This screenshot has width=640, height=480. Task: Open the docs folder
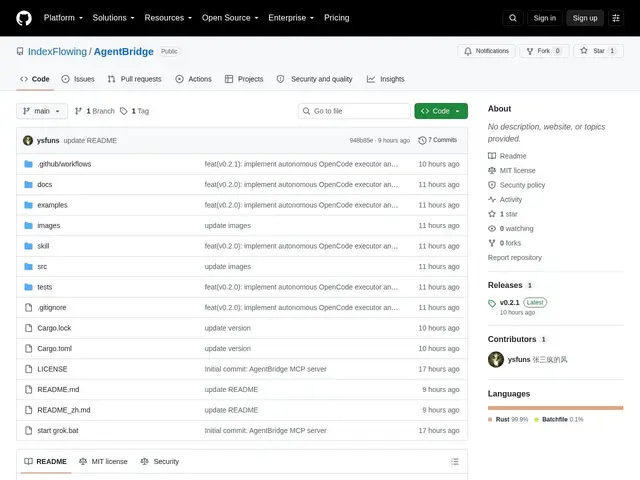[44, 184]
